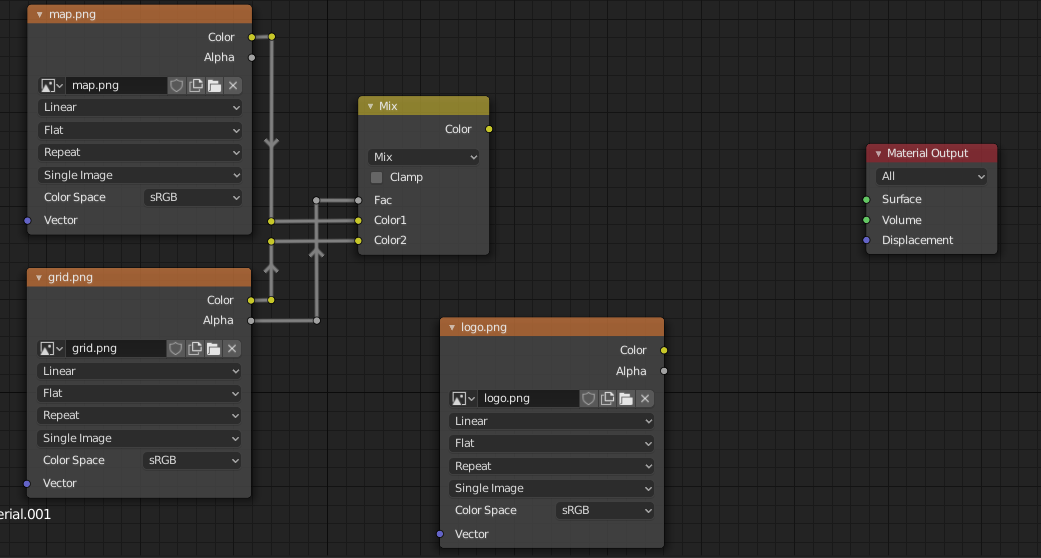Screen dimensions: 1041x558
Task: Click the logo.png image name field
Action: click(x=528, y=399)
